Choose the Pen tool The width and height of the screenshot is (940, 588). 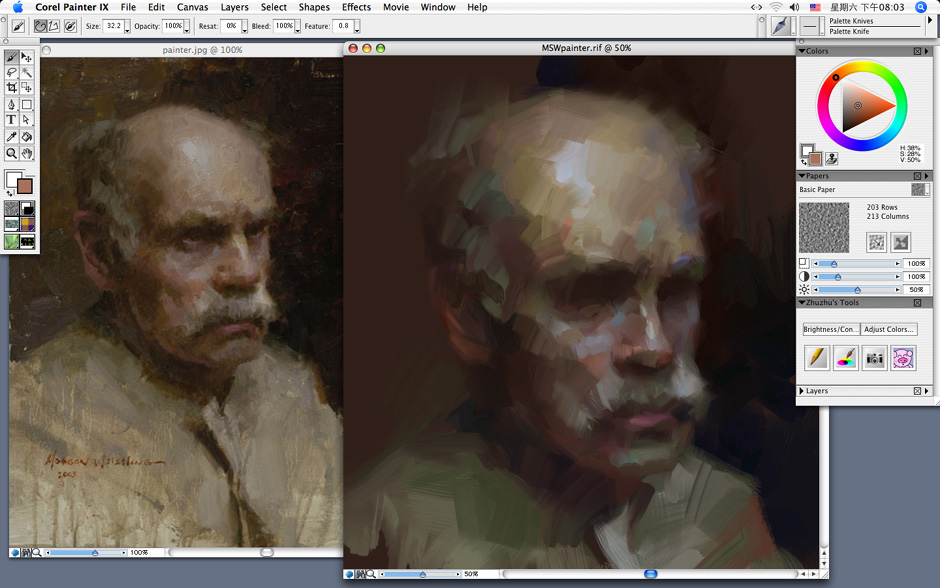click(x=11, y=104)
